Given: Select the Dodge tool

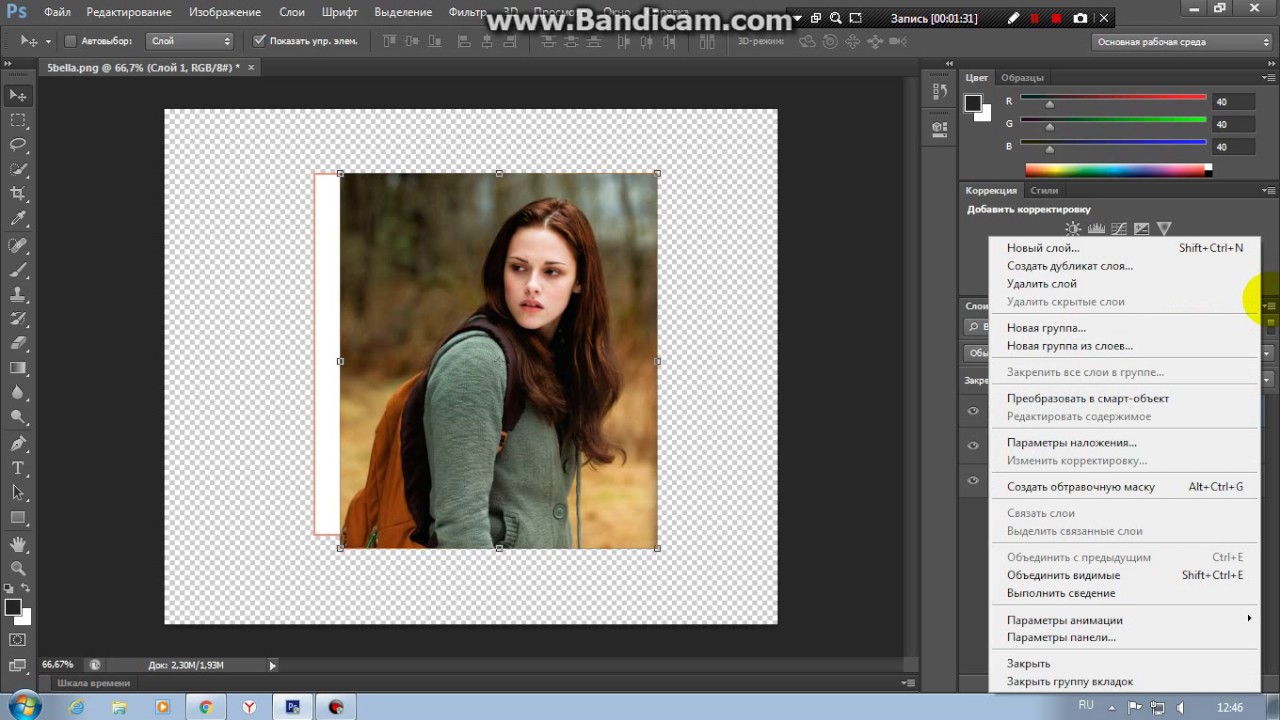Looking at the screenshot, I should [x=18, y=417].
